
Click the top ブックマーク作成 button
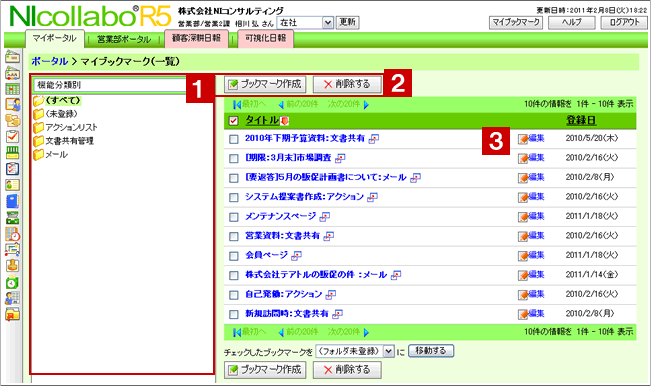265,84
